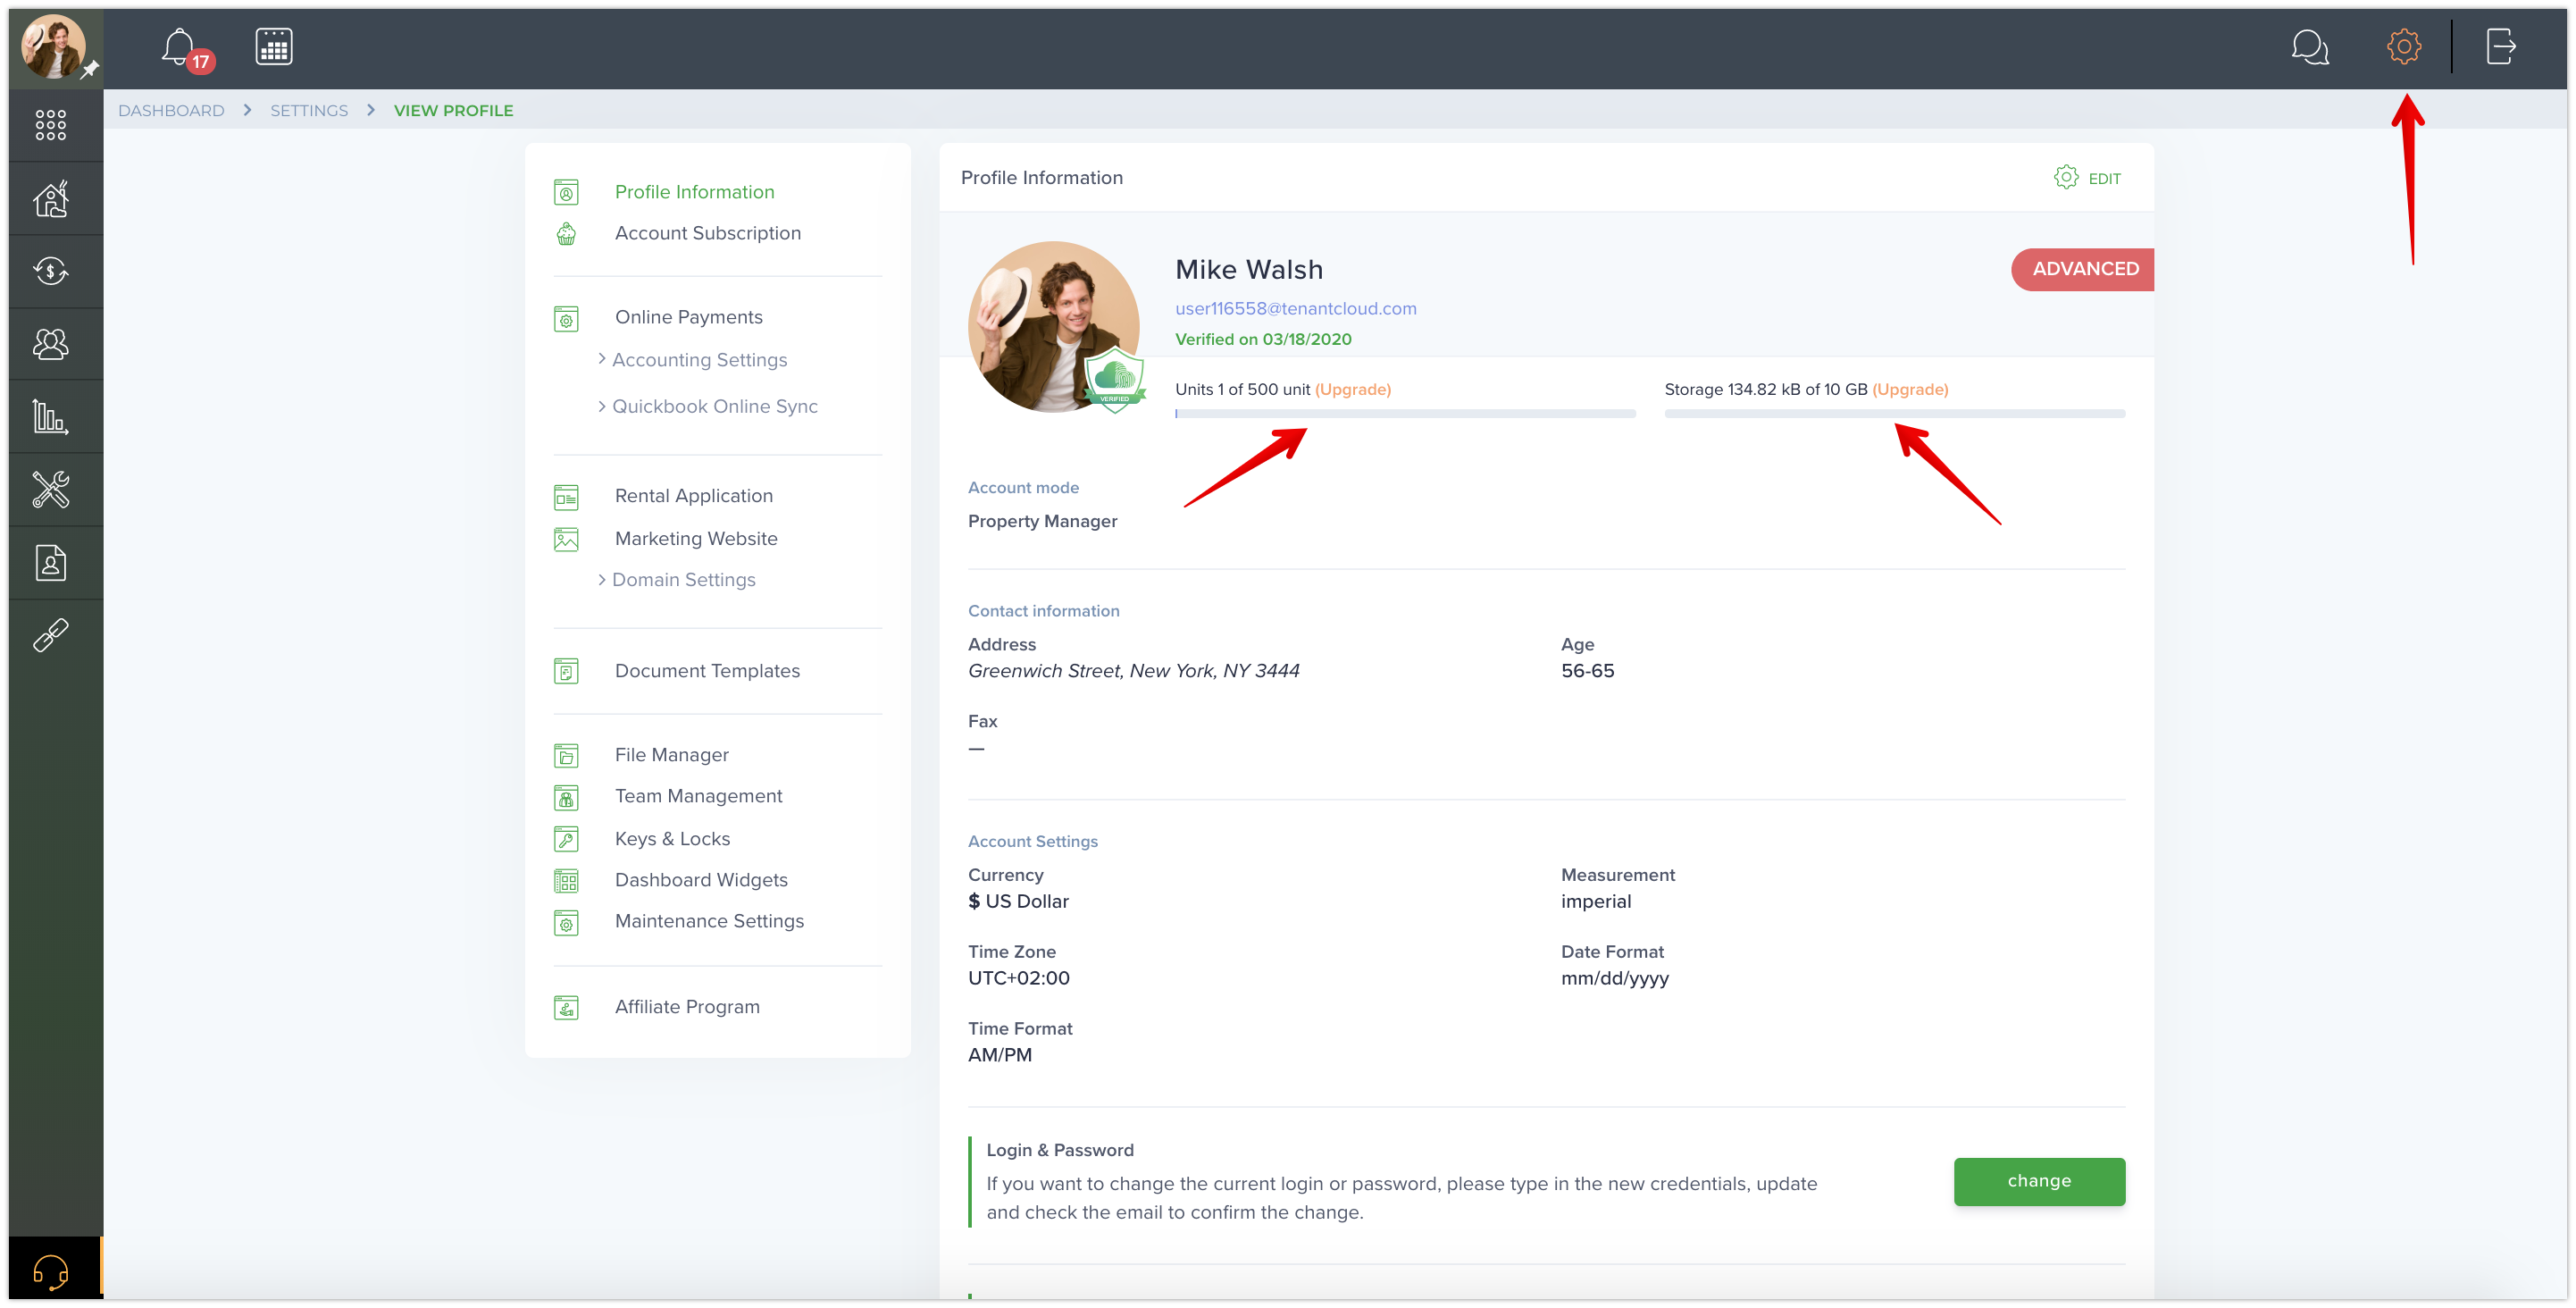The height and width of the screenshot is (1308, 2576).
Task: Open Rental Application settings
Action: (693, 496)
